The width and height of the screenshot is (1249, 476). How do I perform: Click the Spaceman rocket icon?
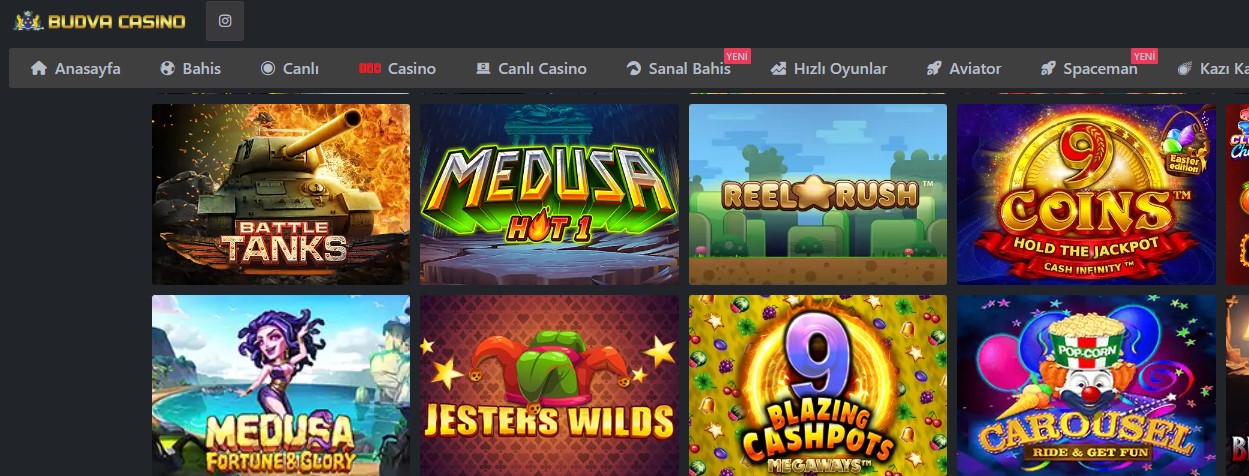tap(1048, 69)
